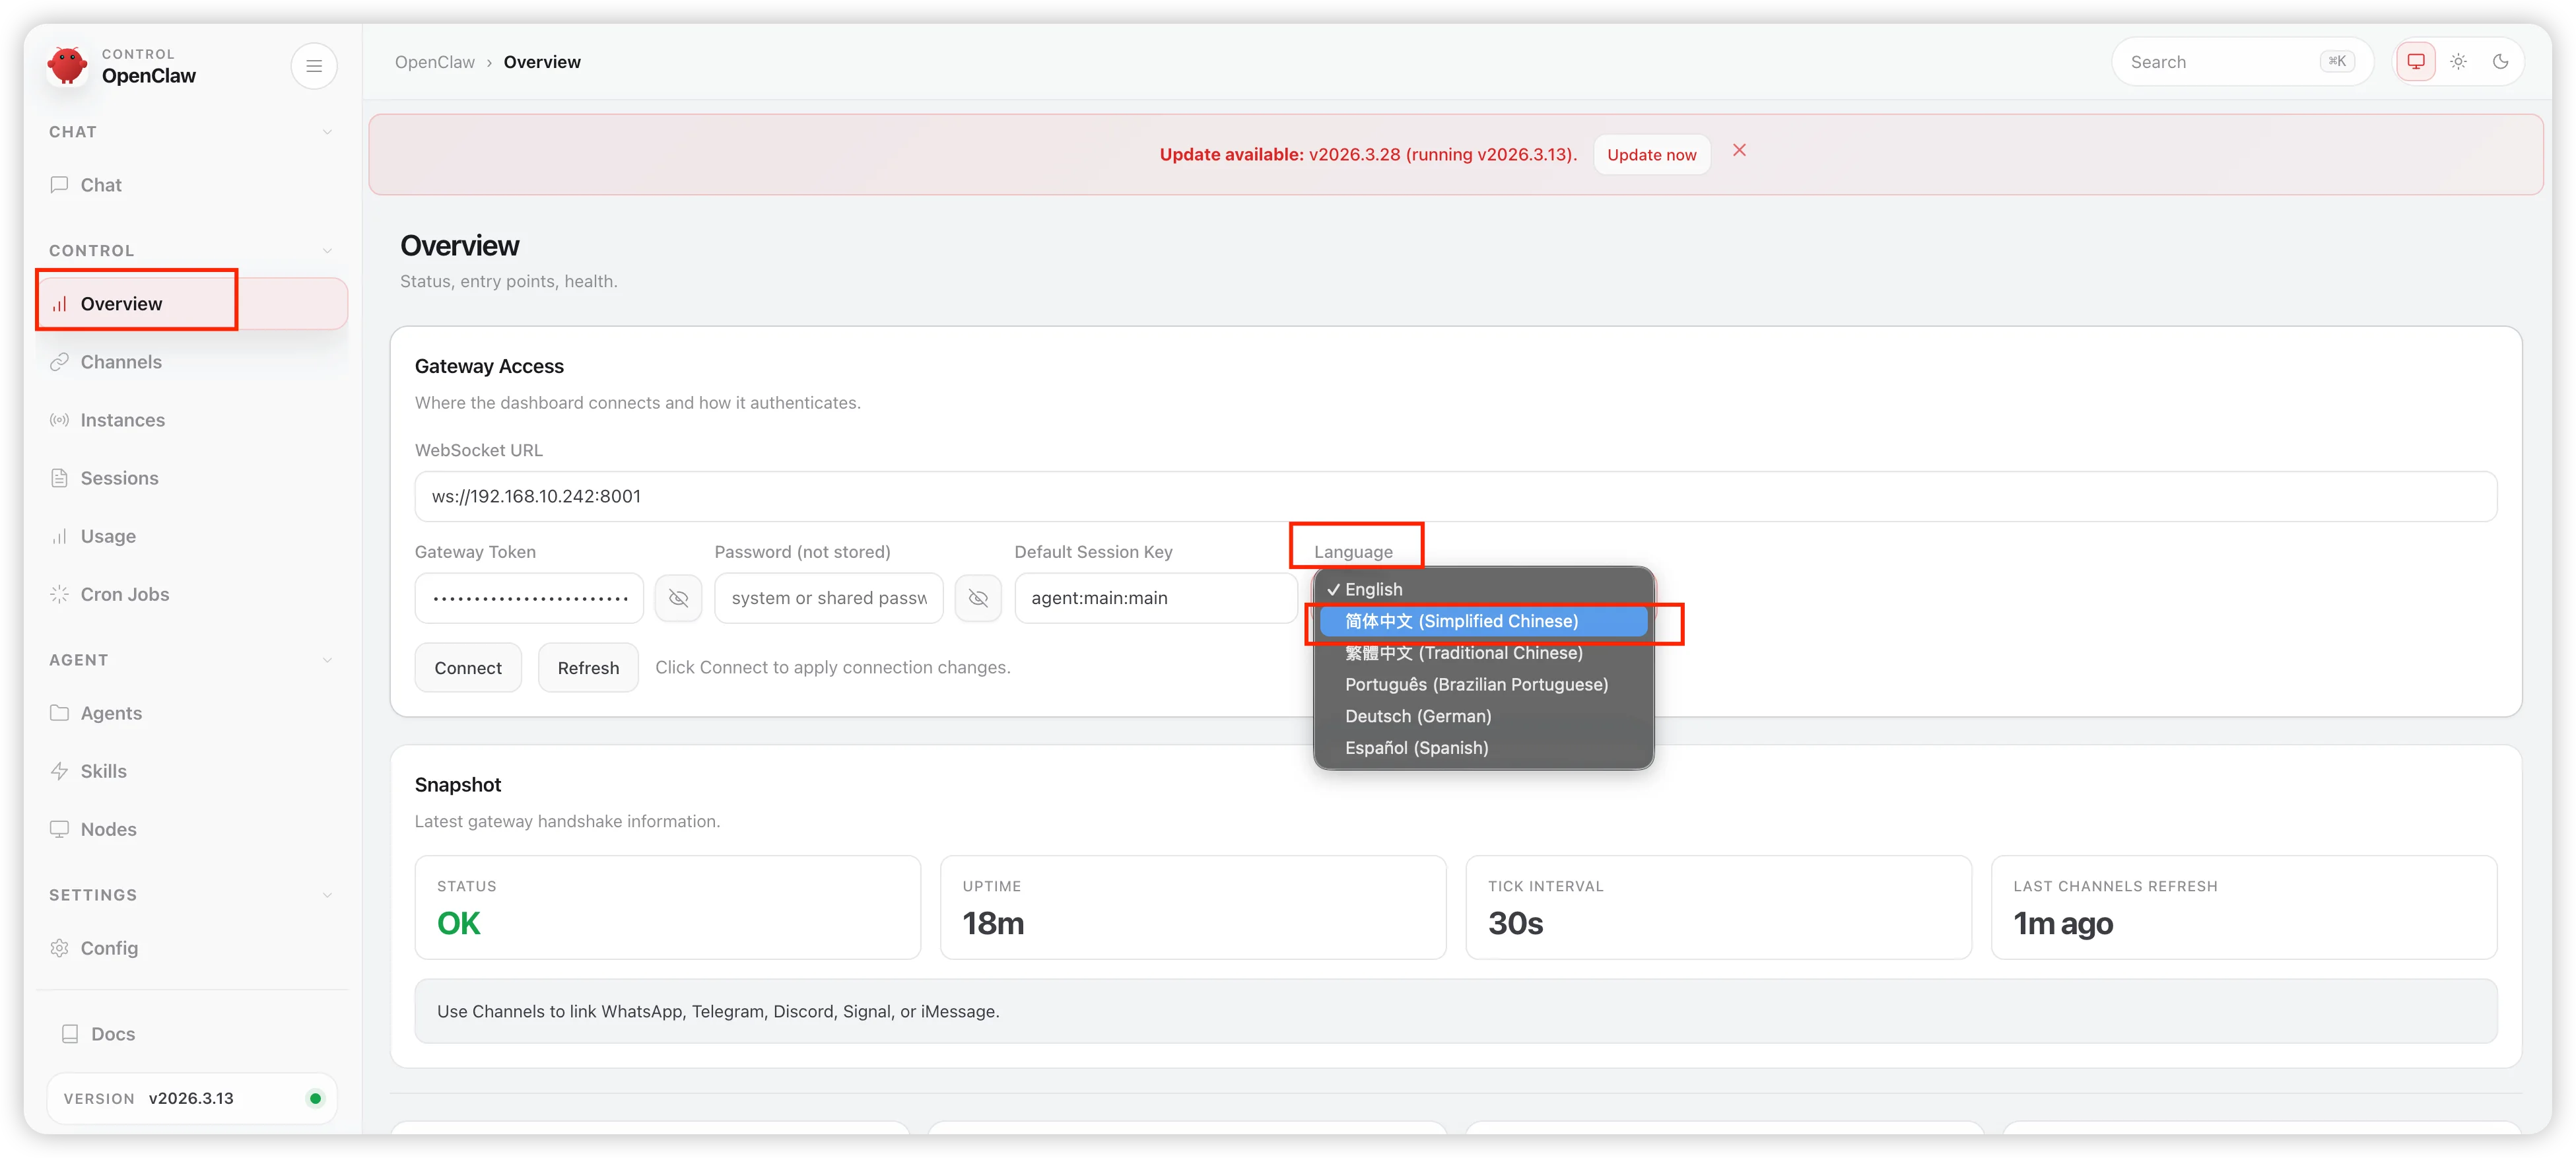Focus the Search box in the header

pos(2242,62)
